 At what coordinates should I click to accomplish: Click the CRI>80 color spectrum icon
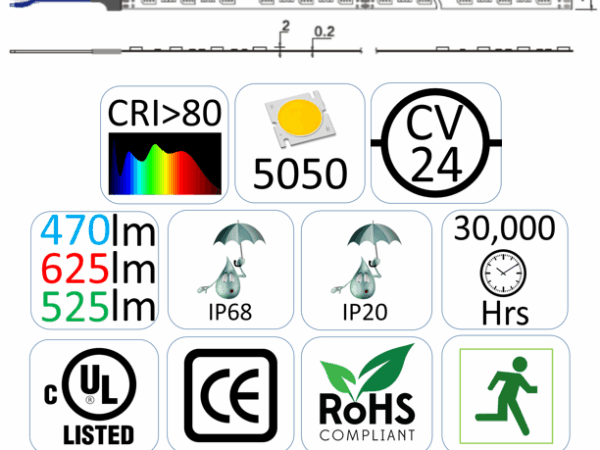point(166,143)
